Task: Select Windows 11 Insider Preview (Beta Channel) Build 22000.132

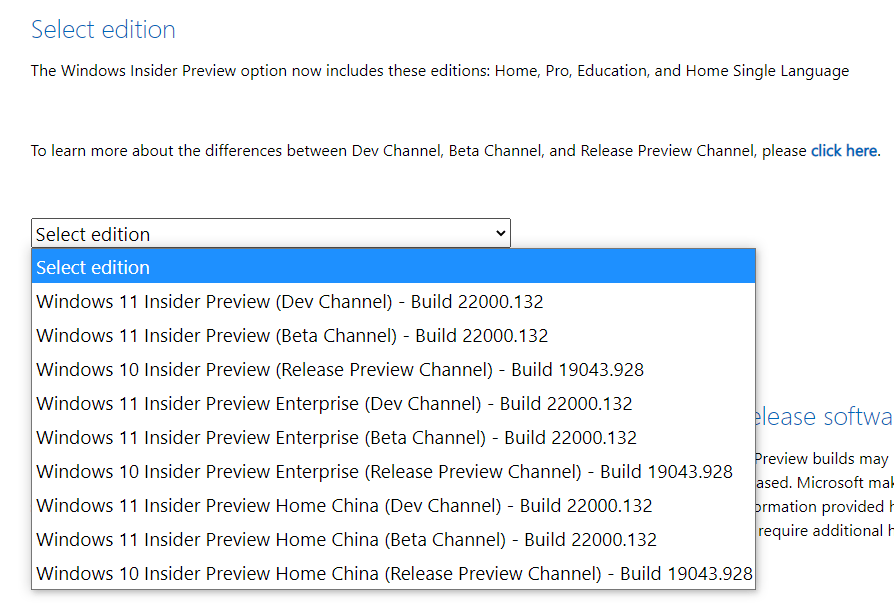Action: pyautogui.click(x=393, y=335)
